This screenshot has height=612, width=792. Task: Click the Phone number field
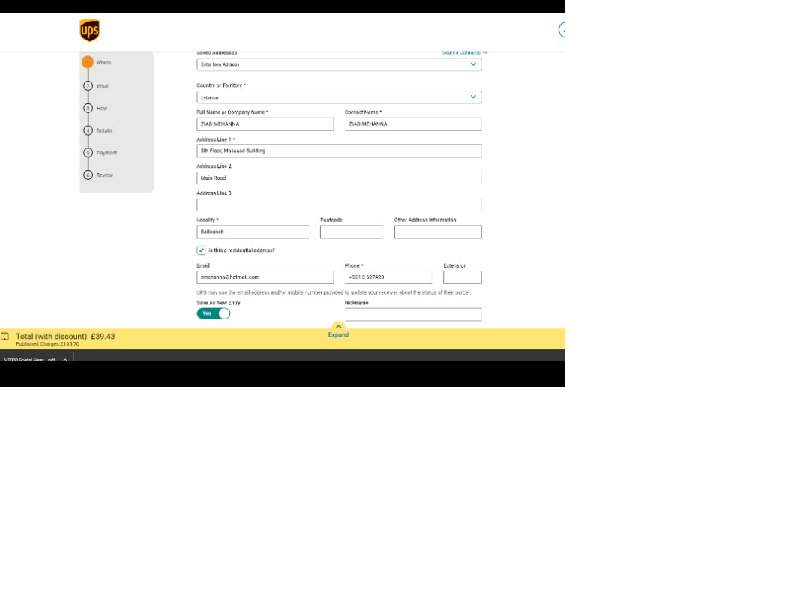(x=388, y=277)
